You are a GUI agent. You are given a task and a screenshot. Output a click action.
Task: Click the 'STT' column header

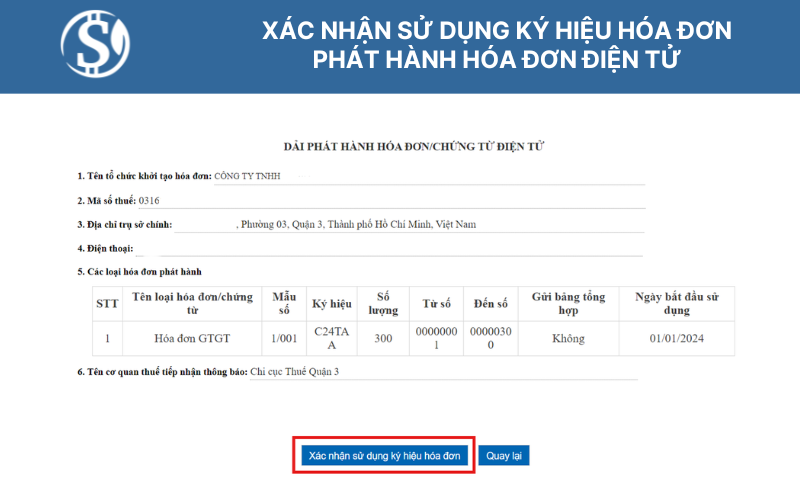(107, 304)
